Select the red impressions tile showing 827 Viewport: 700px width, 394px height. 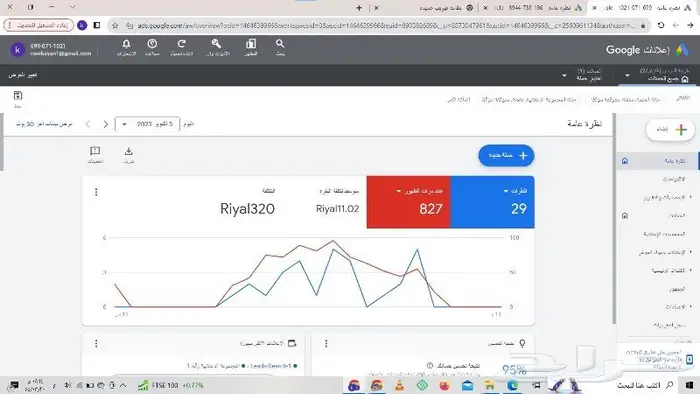click(x=408, y=202)
